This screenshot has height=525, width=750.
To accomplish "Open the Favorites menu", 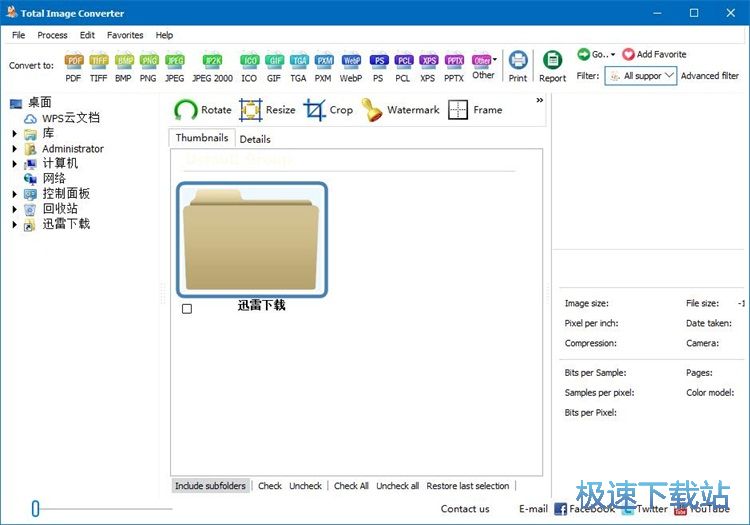I will click(125, 35).
